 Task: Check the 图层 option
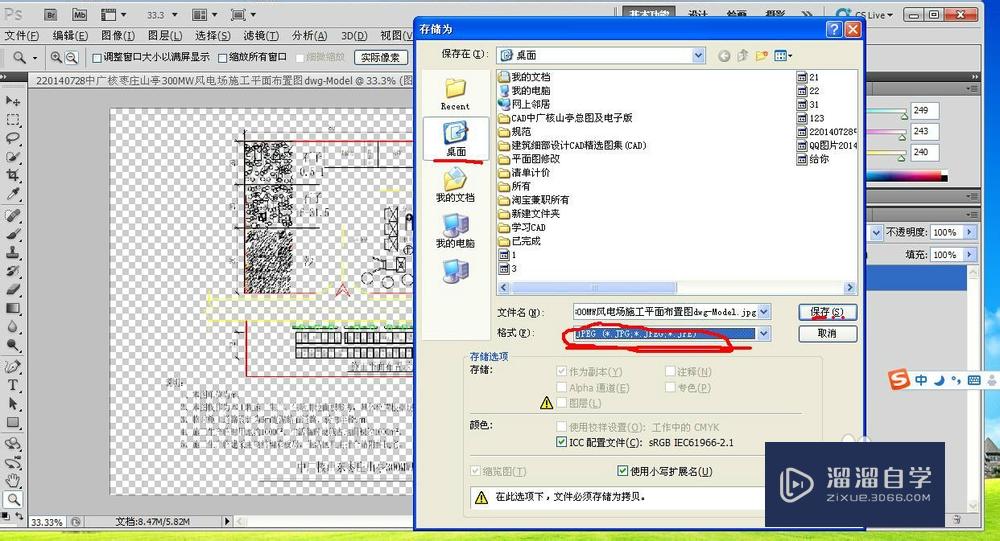[x=561, y=403]
